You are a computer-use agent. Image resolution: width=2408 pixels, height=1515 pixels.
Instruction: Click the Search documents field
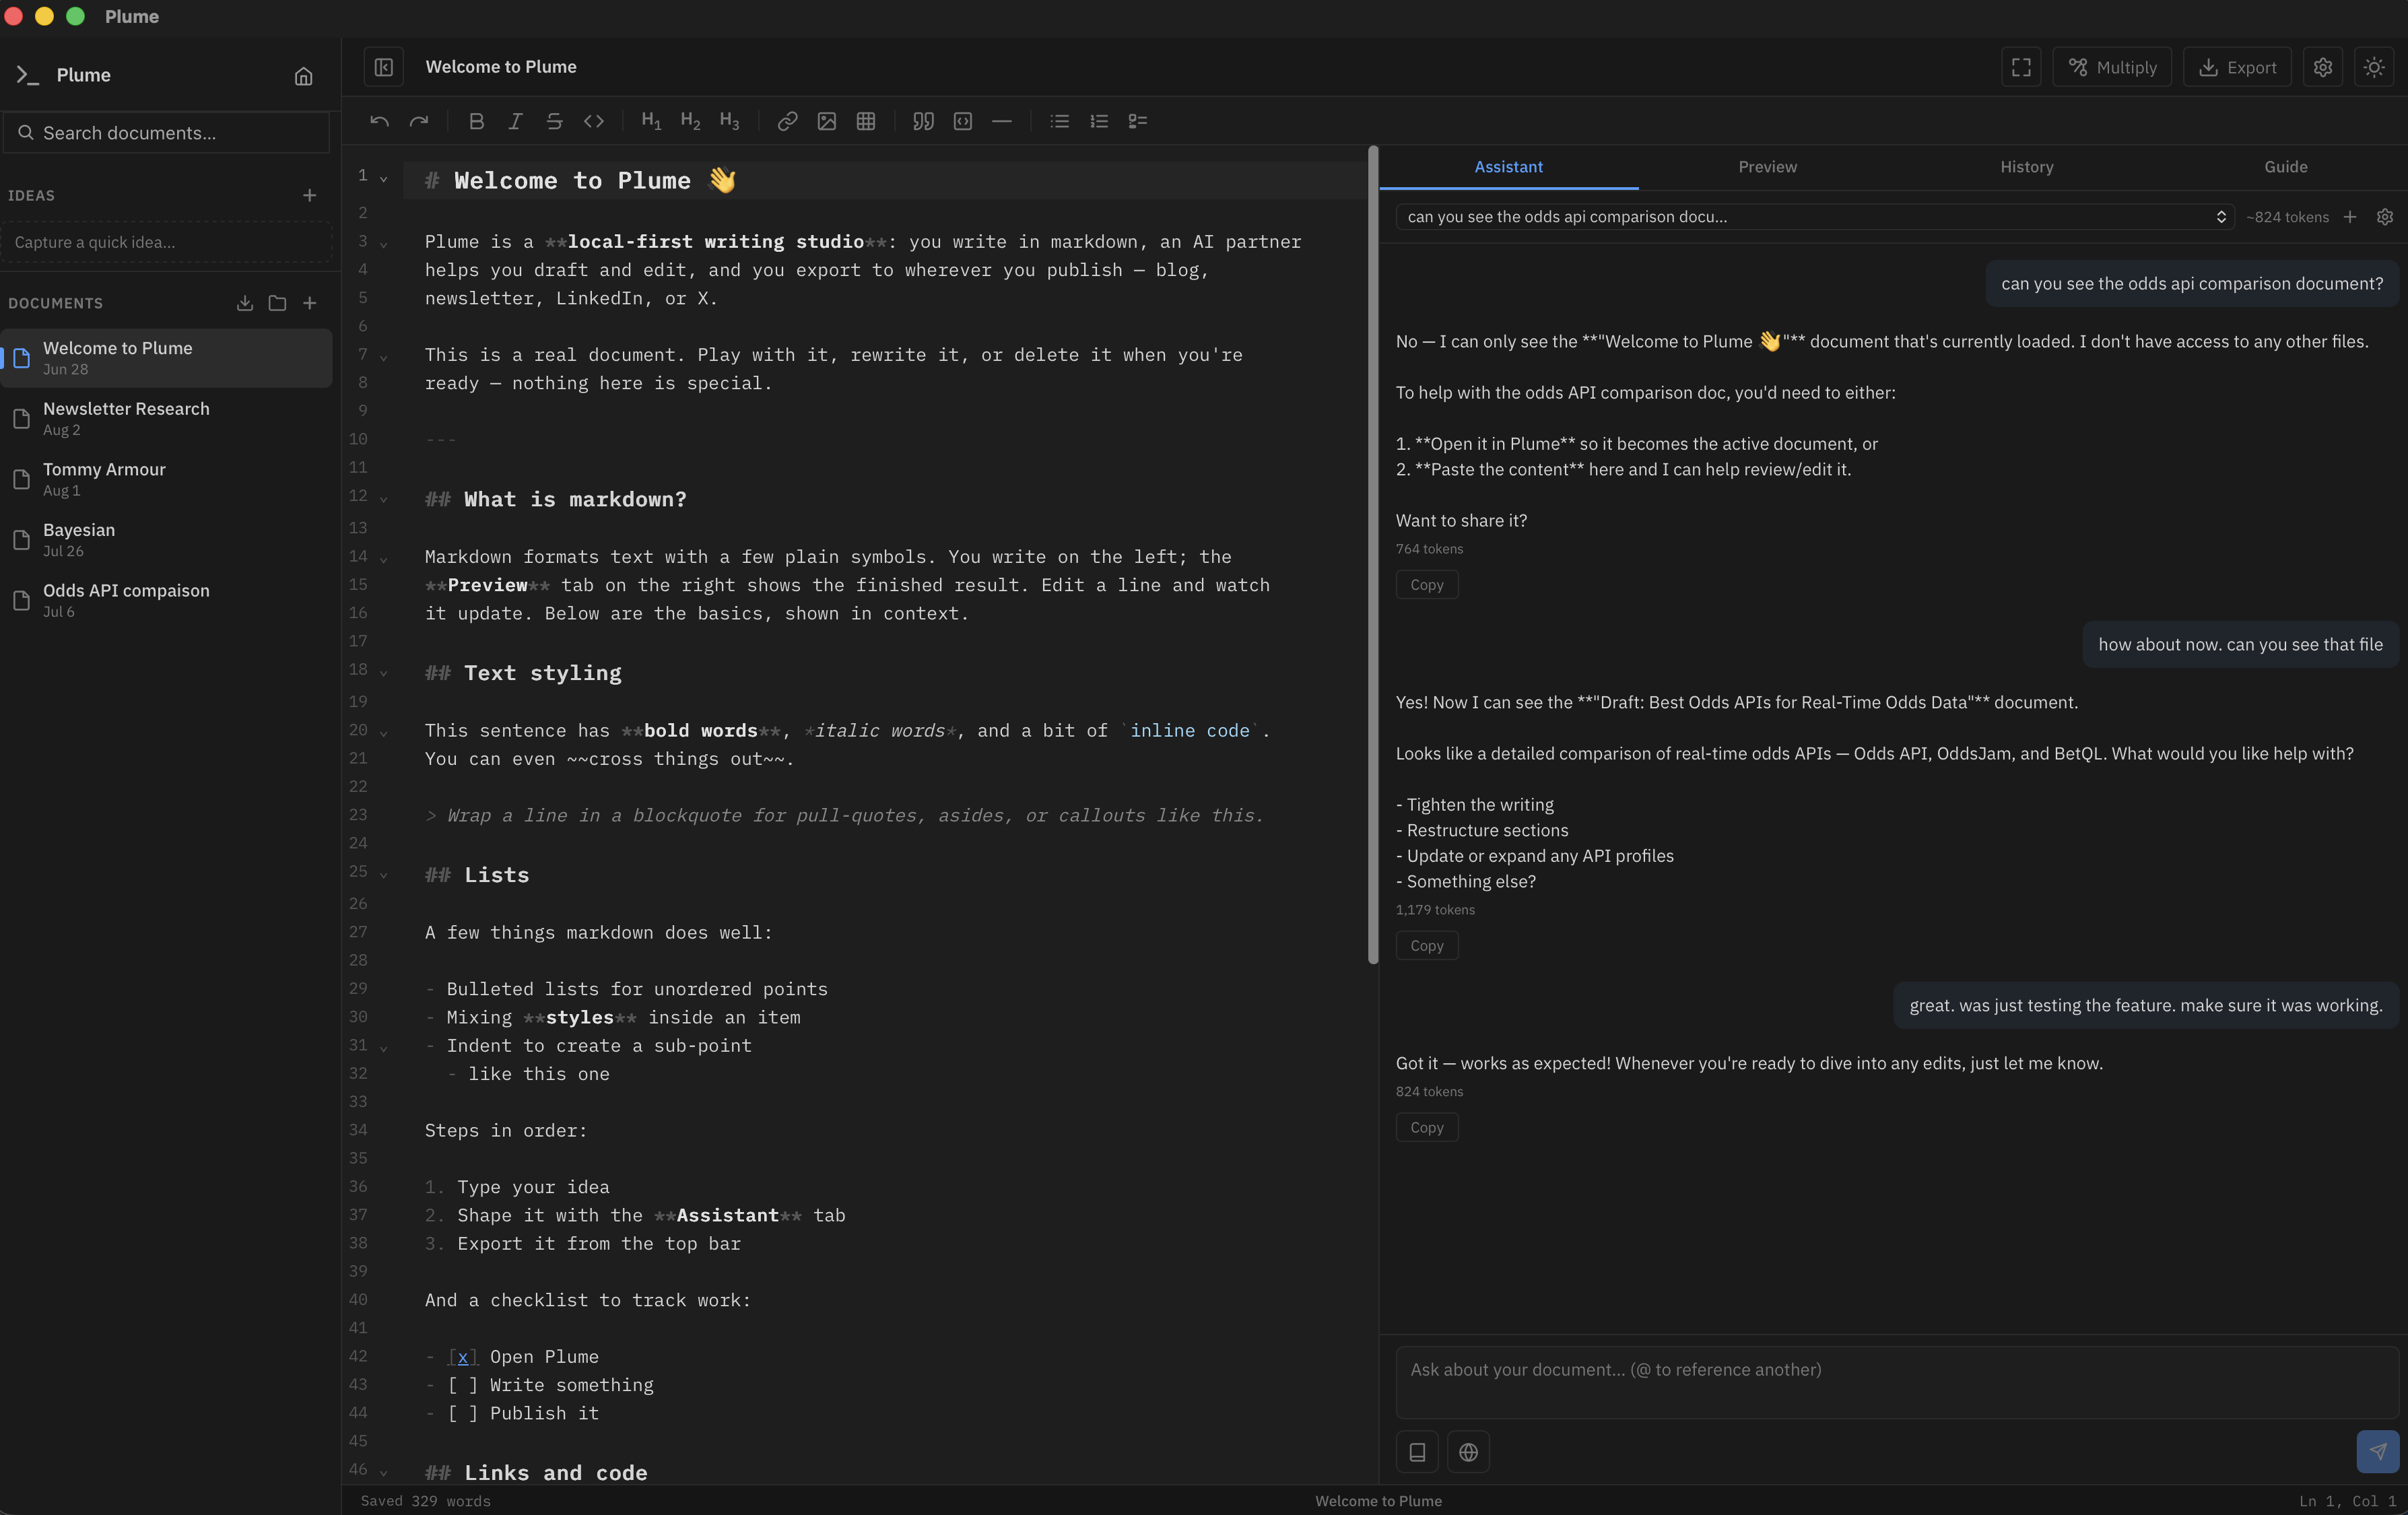pos(167,133)
